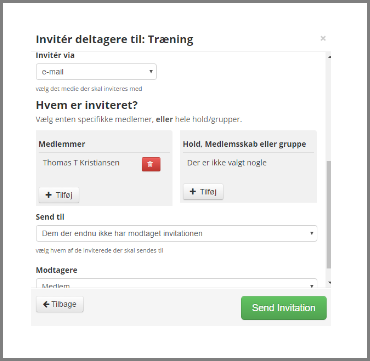Add a group with Tilføj under Hold
Viewport: 370px width, 361px height.
[x=203, y=192]
